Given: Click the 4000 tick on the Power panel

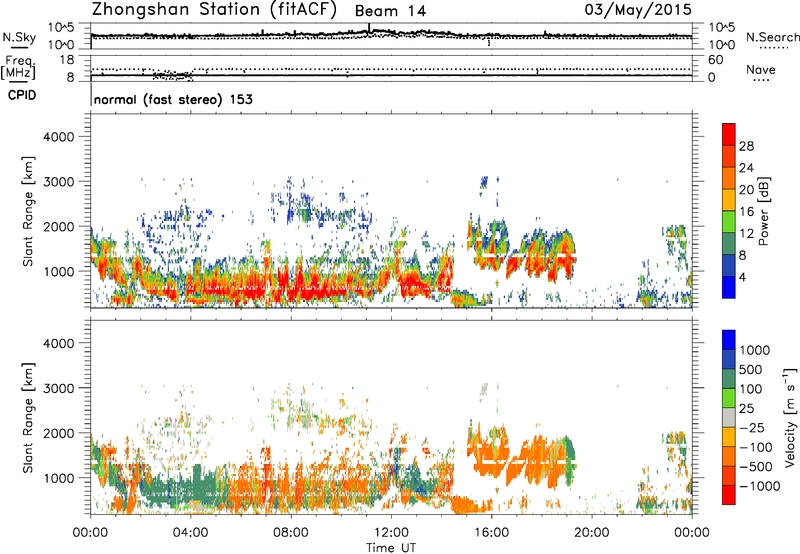Looking at the screenshot, I should coord(58,137).
